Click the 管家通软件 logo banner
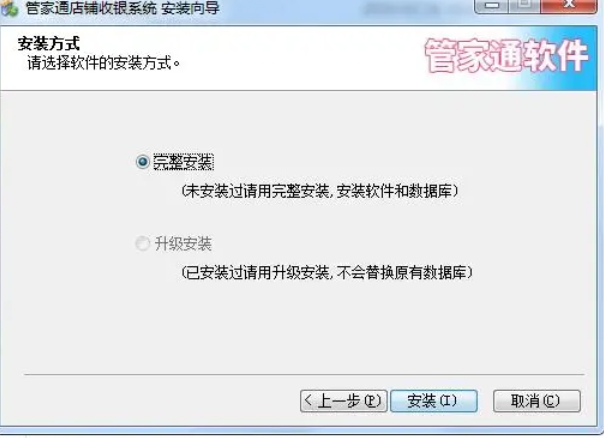The width and height of the screenshot is (604, 438). [x=507, y=56]
